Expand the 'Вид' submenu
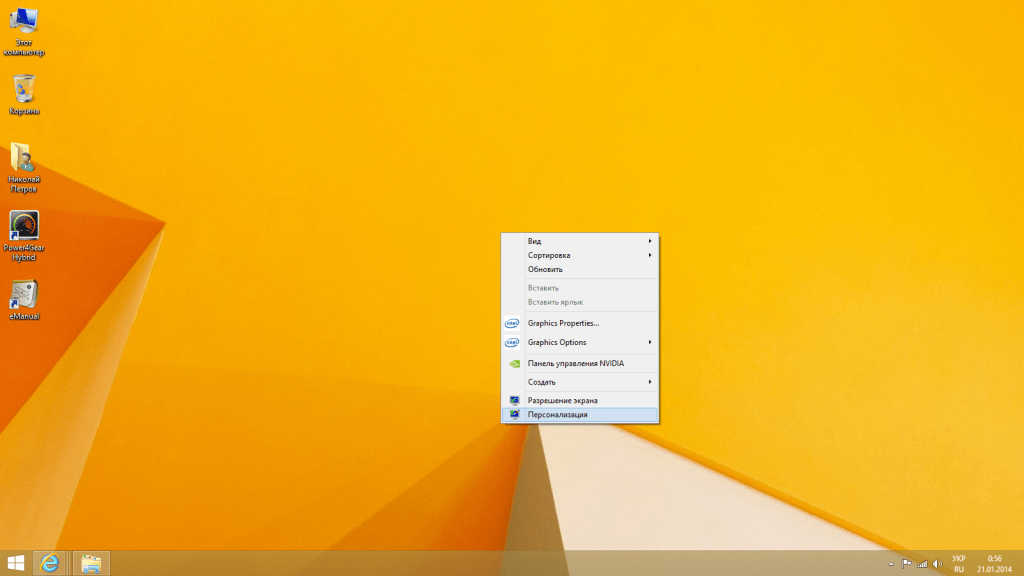This screenshot has height=576, width=1024. click(x=580, y=241)
